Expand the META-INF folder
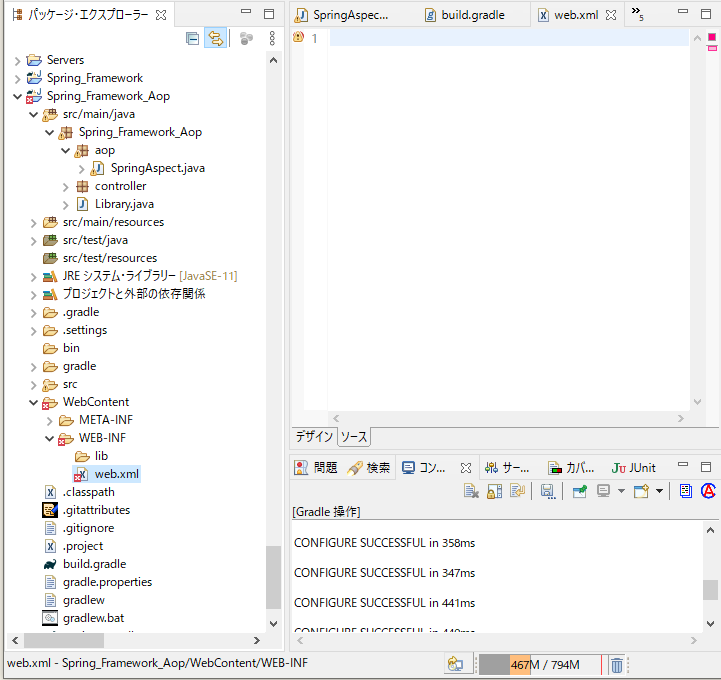 (50, 421)
